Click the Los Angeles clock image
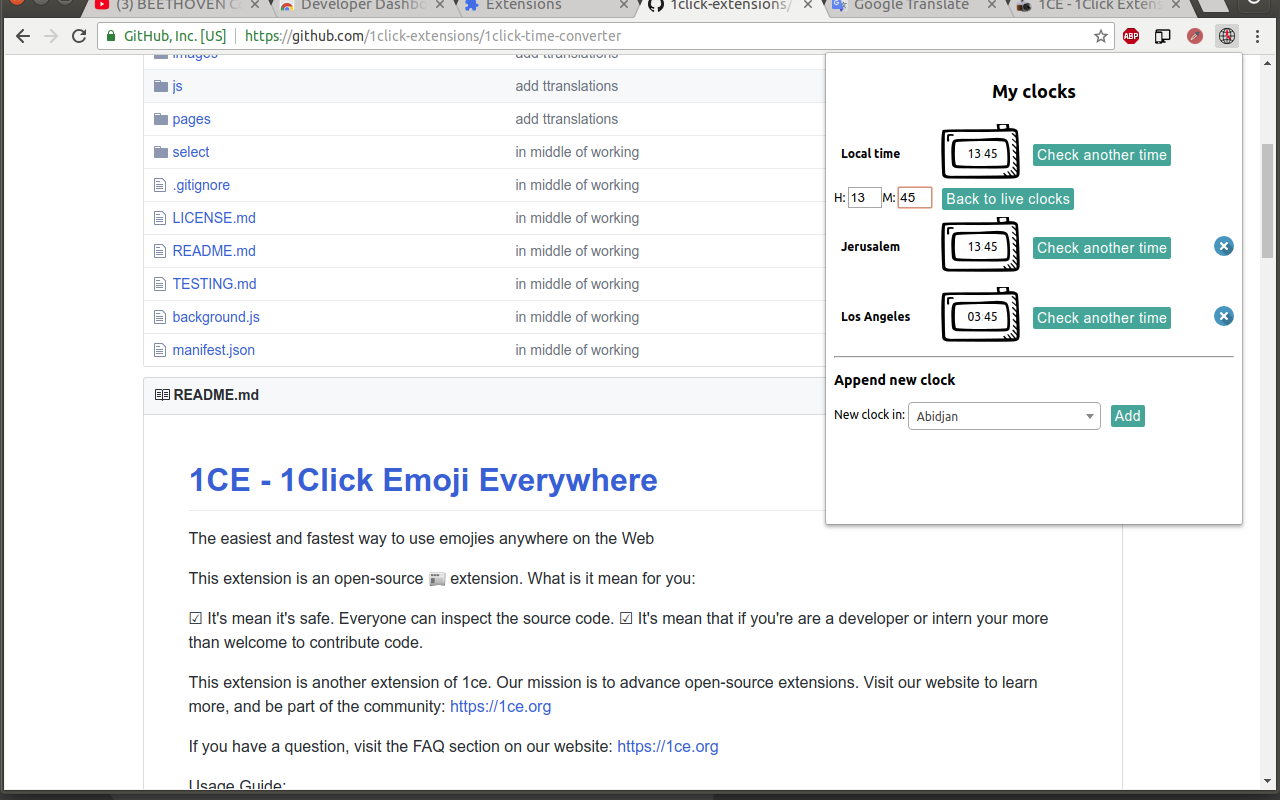Viewport: 1280px width, 800px height. [980, 316]
